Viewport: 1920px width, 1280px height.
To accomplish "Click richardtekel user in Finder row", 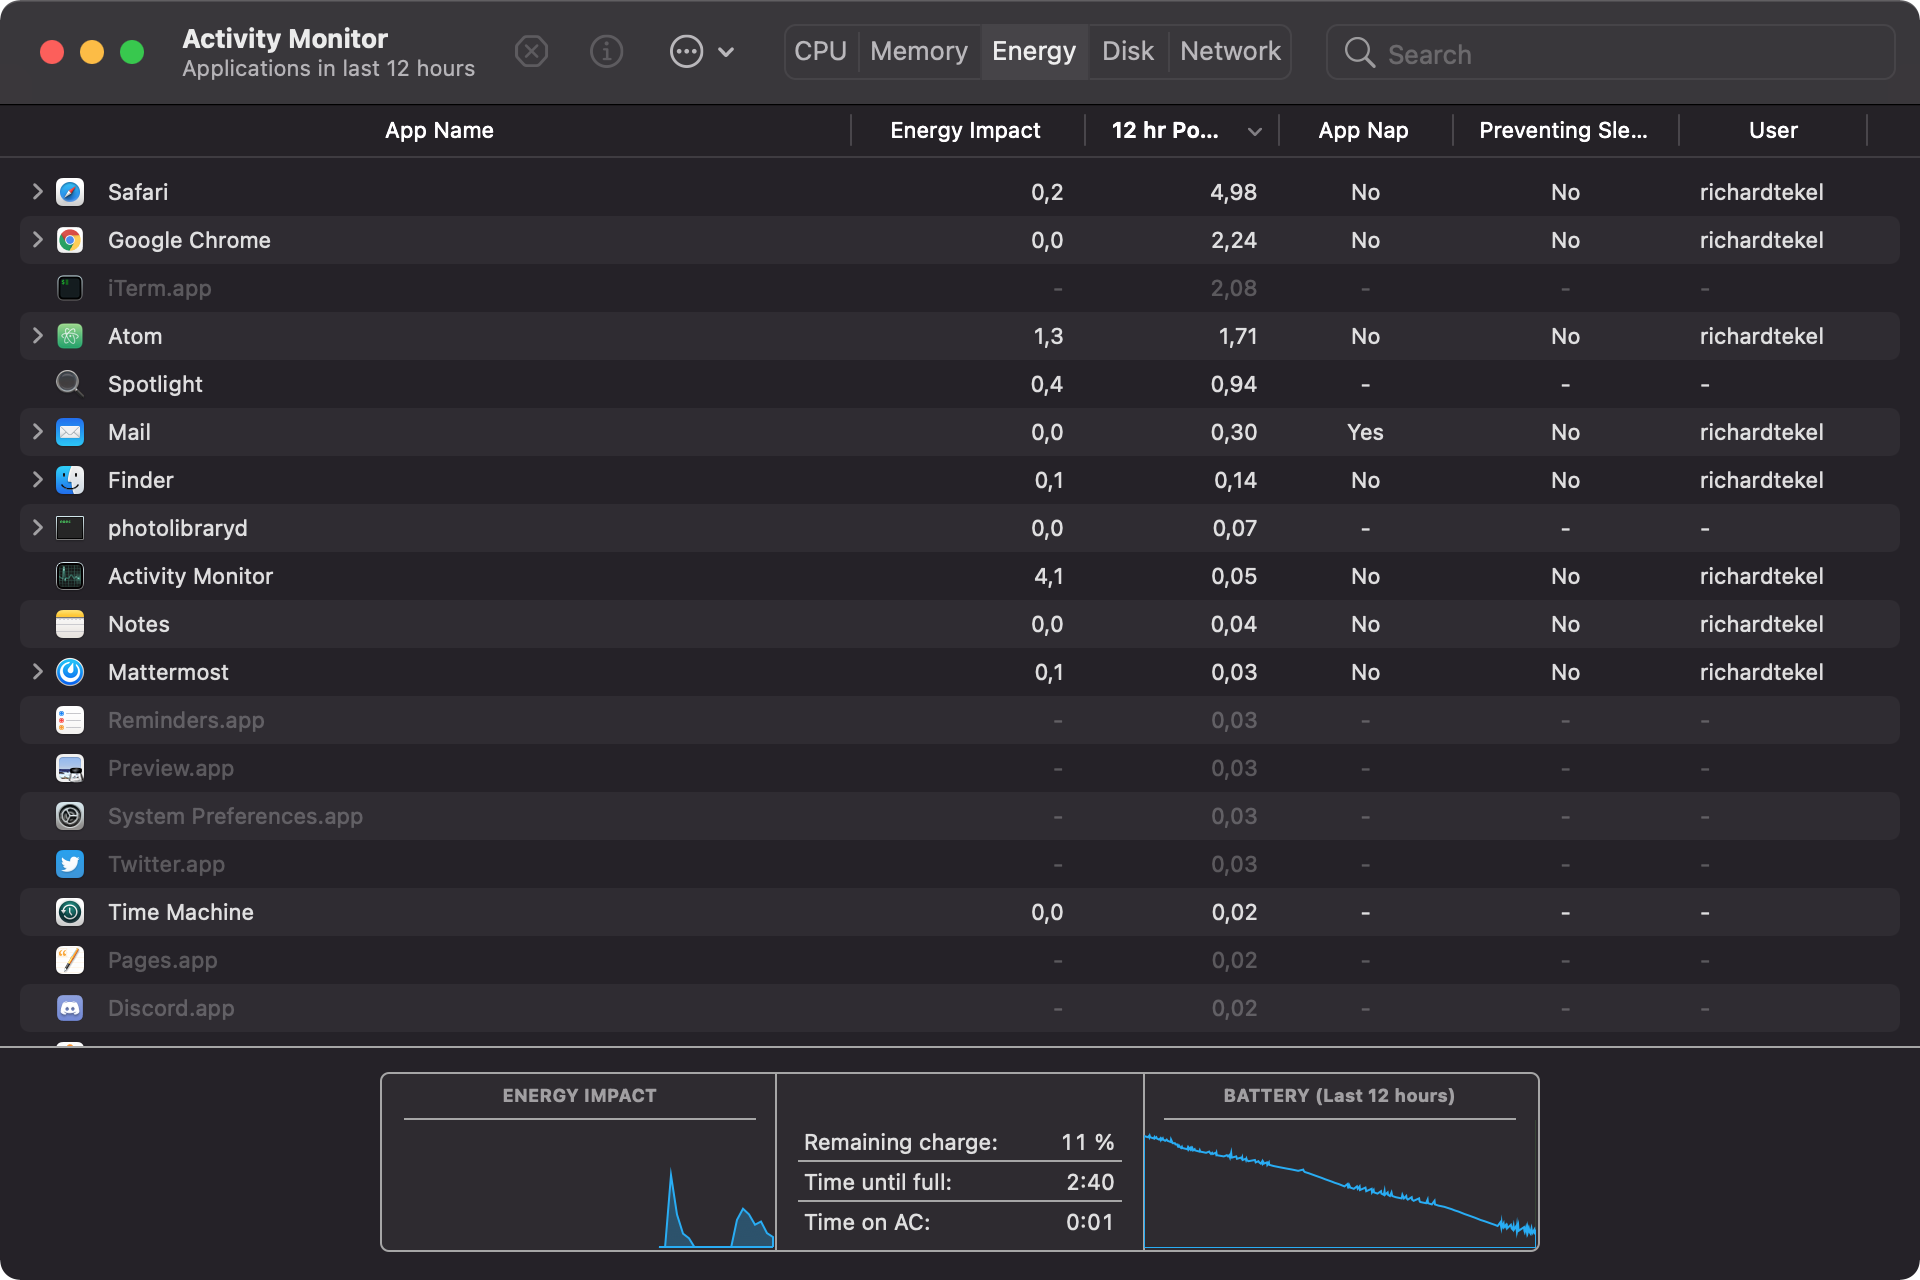I will pos(1761,480).
